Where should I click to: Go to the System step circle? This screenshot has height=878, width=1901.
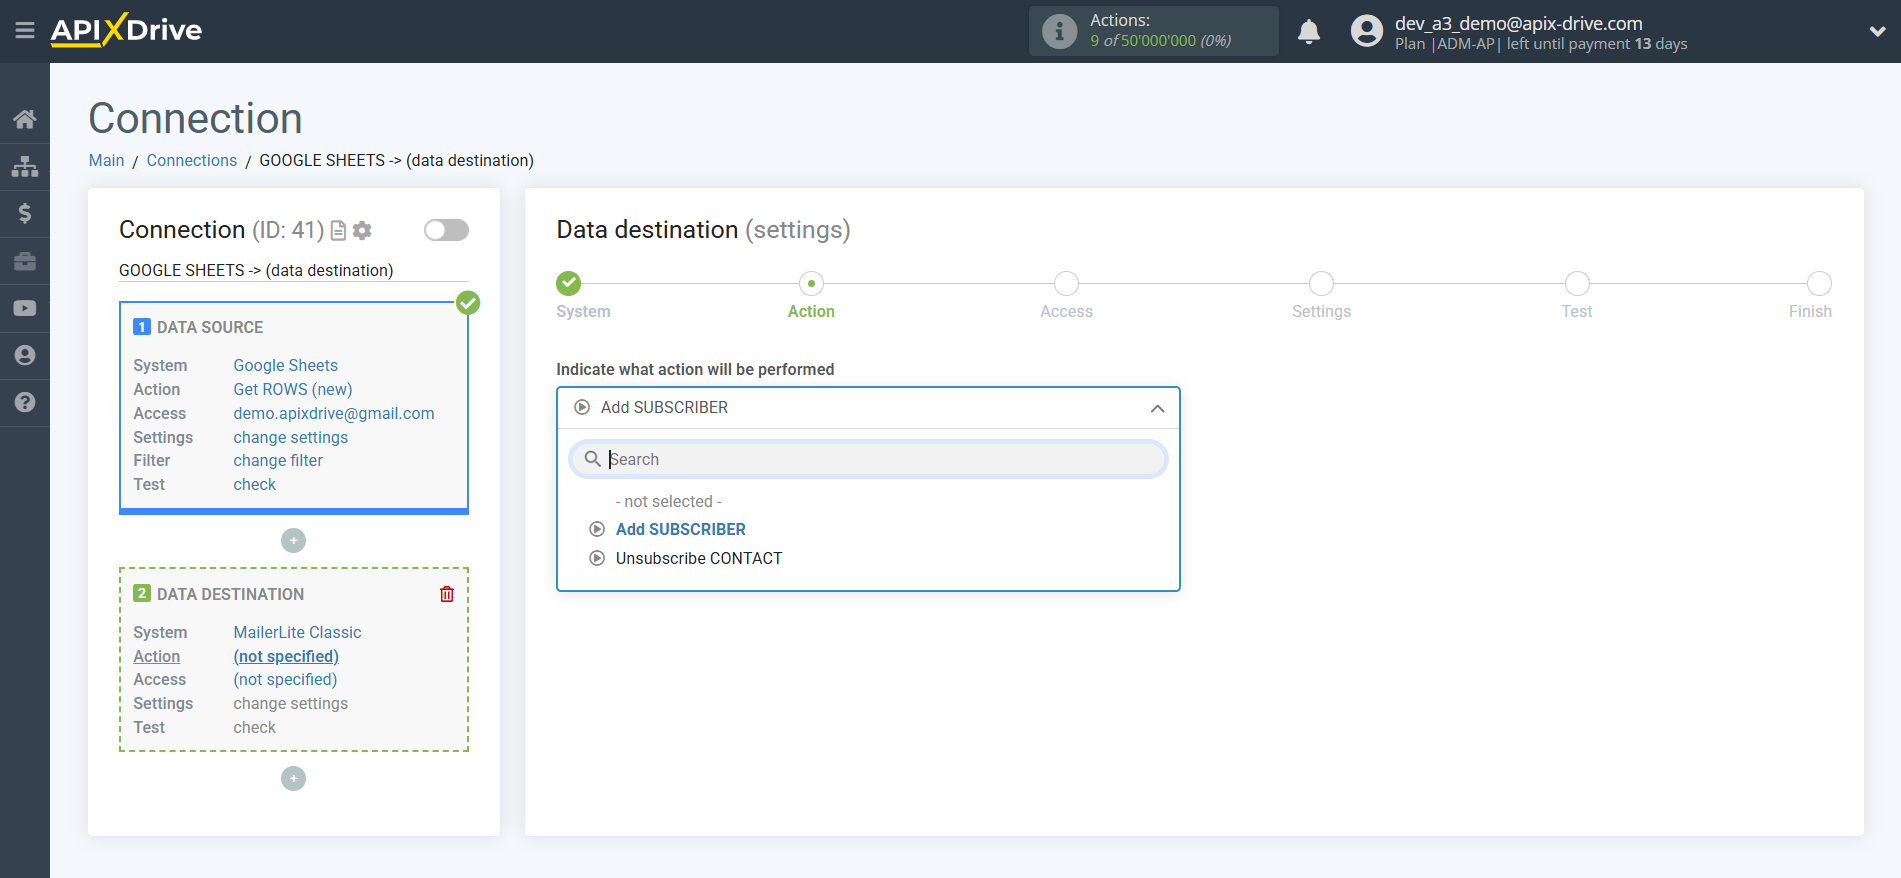[568, 283]
